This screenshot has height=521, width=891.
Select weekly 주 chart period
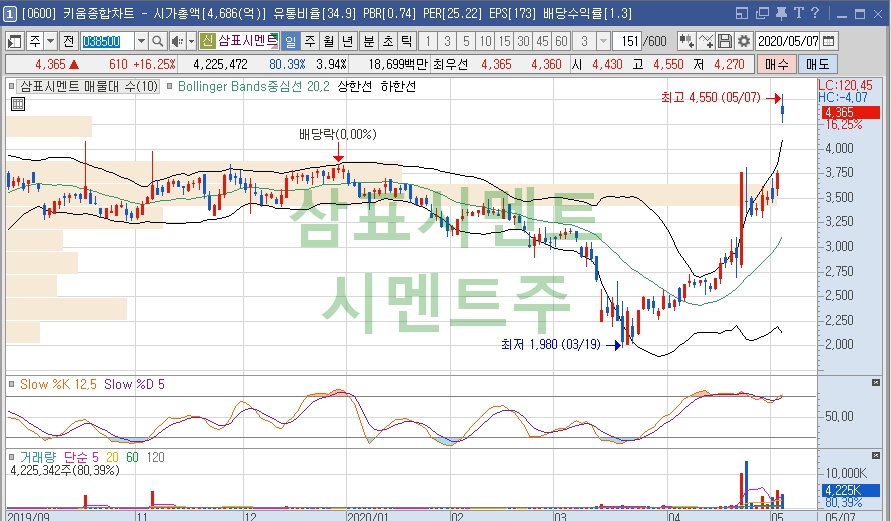coord(310,41)
